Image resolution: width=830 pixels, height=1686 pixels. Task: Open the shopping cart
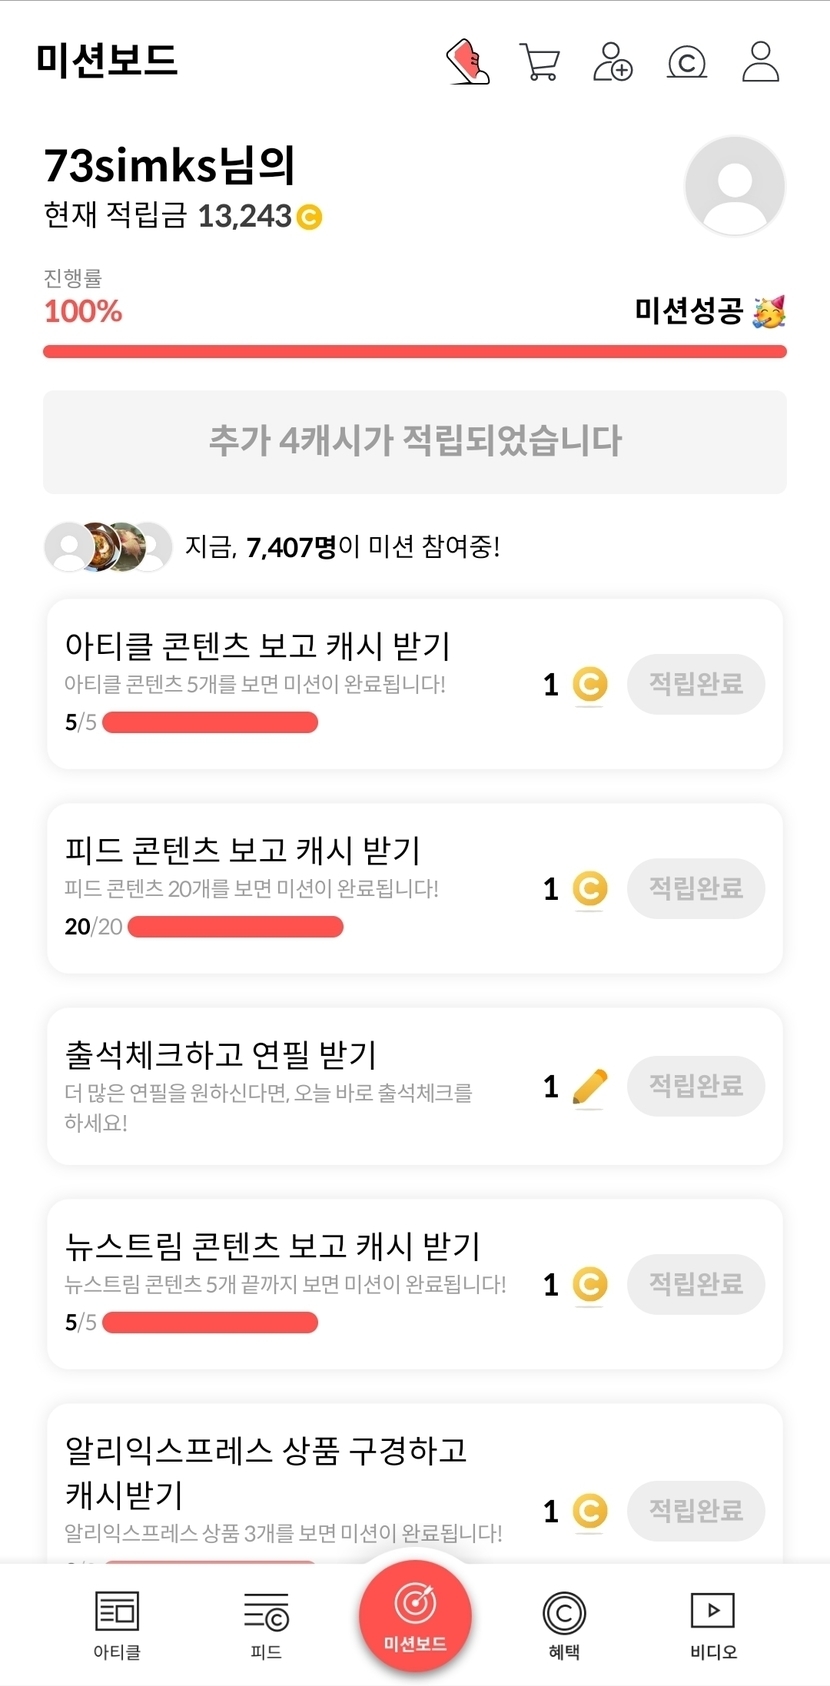540,61
